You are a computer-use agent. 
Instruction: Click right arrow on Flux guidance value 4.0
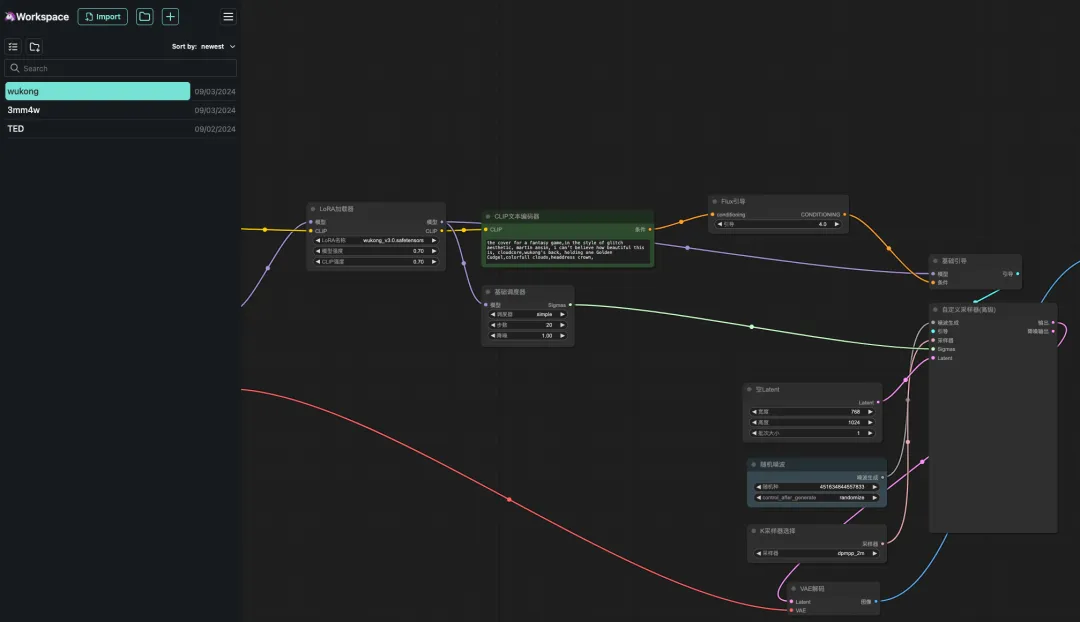(x=838, y=224)
